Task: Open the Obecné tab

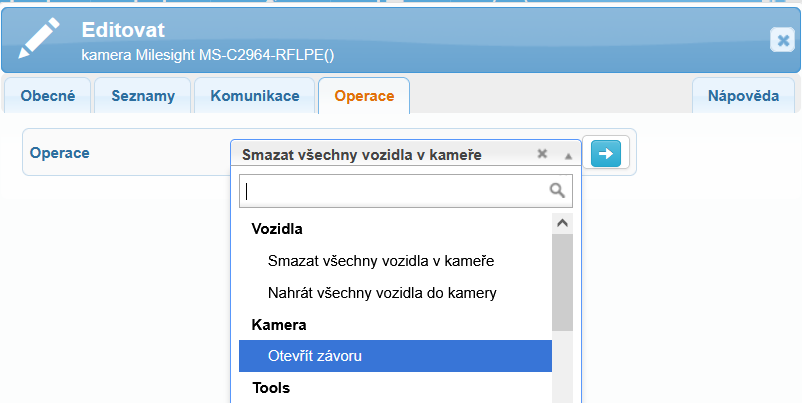Action: [x=48, y=96]
